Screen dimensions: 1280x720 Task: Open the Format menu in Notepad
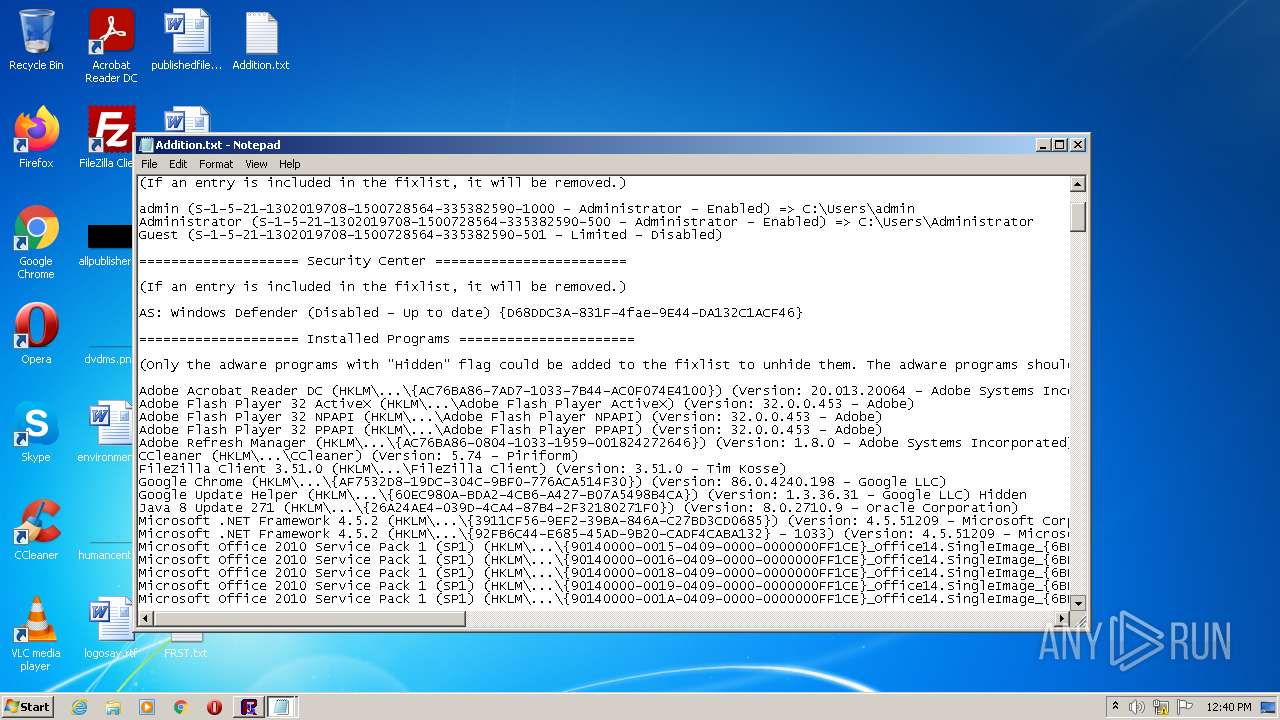coord(216,164)
